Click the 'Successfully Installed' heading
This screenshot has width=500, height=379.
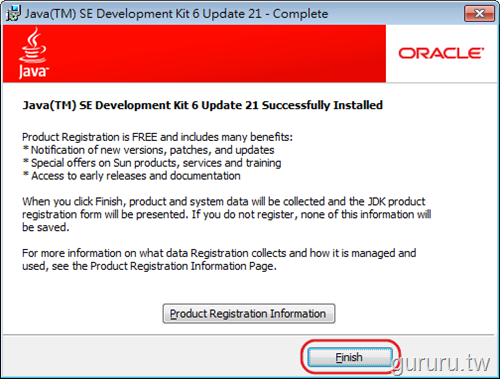[x=202, y=105]
